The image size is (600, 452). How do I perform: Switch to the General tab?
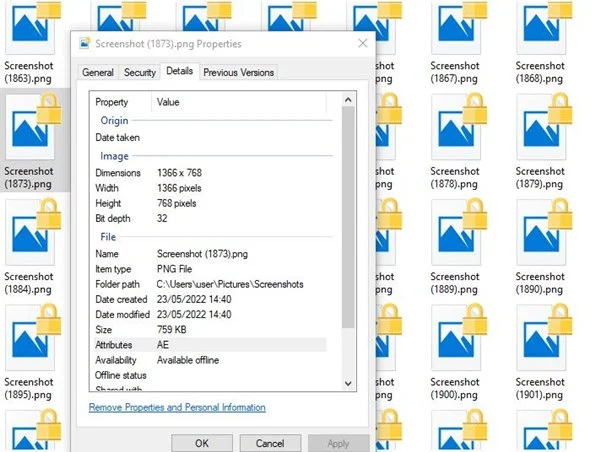point(98,72)
